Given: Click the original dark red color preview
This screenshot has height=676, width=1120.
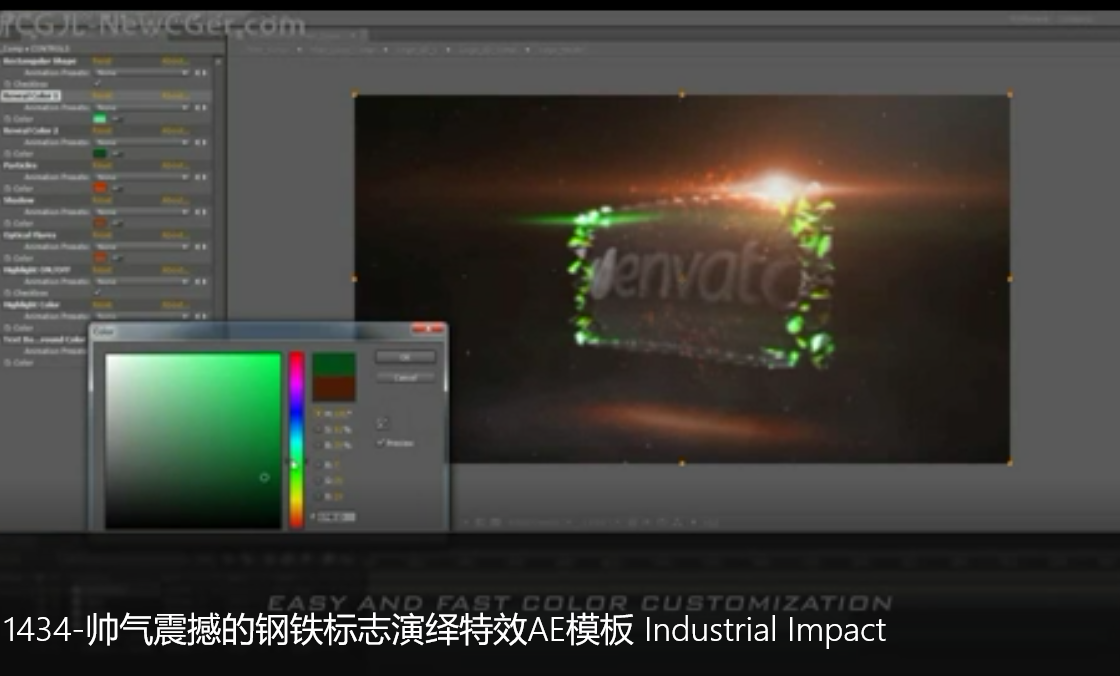Looking at the screenshot, I should point(334,389).
